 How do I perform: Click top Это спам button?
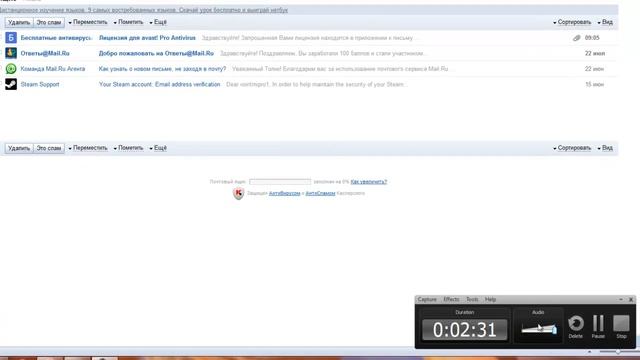click(x=49, y=22)
